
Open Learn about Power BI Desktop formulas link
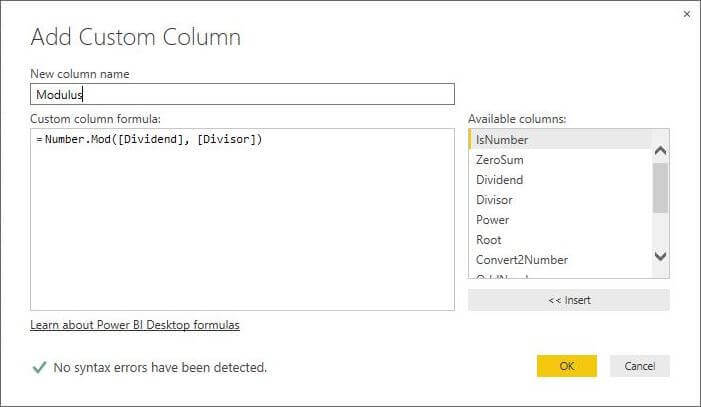(x=135, y=325)
